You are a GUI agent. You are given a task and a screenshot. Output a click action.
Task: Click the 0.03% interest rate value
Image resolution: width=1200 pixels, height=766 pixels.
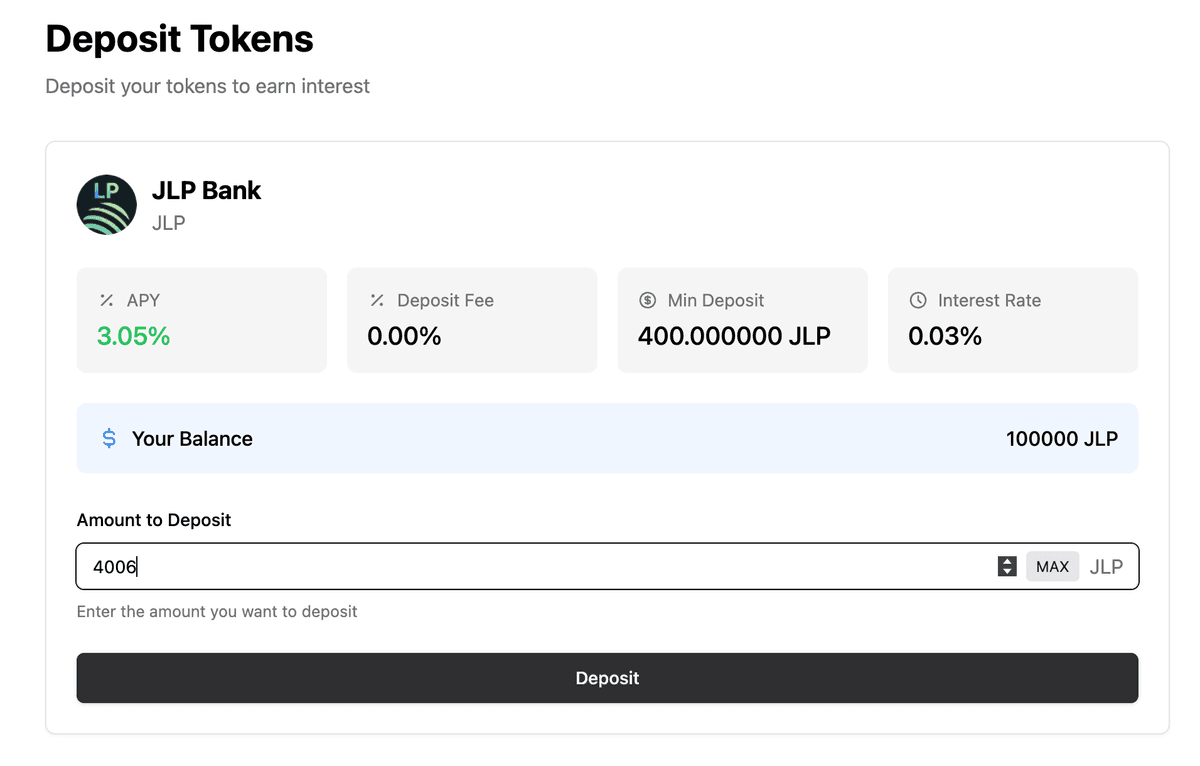coord(945,336)
